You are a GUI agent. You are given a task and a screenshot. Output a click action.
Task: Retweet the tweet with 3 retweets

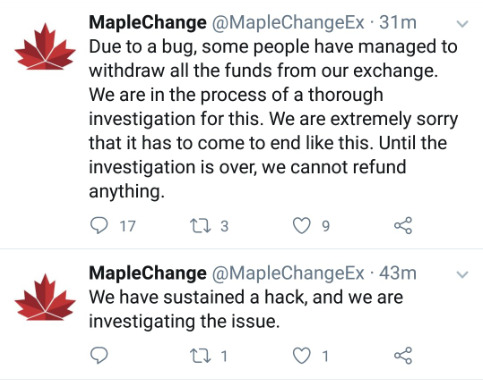[200, 226]
